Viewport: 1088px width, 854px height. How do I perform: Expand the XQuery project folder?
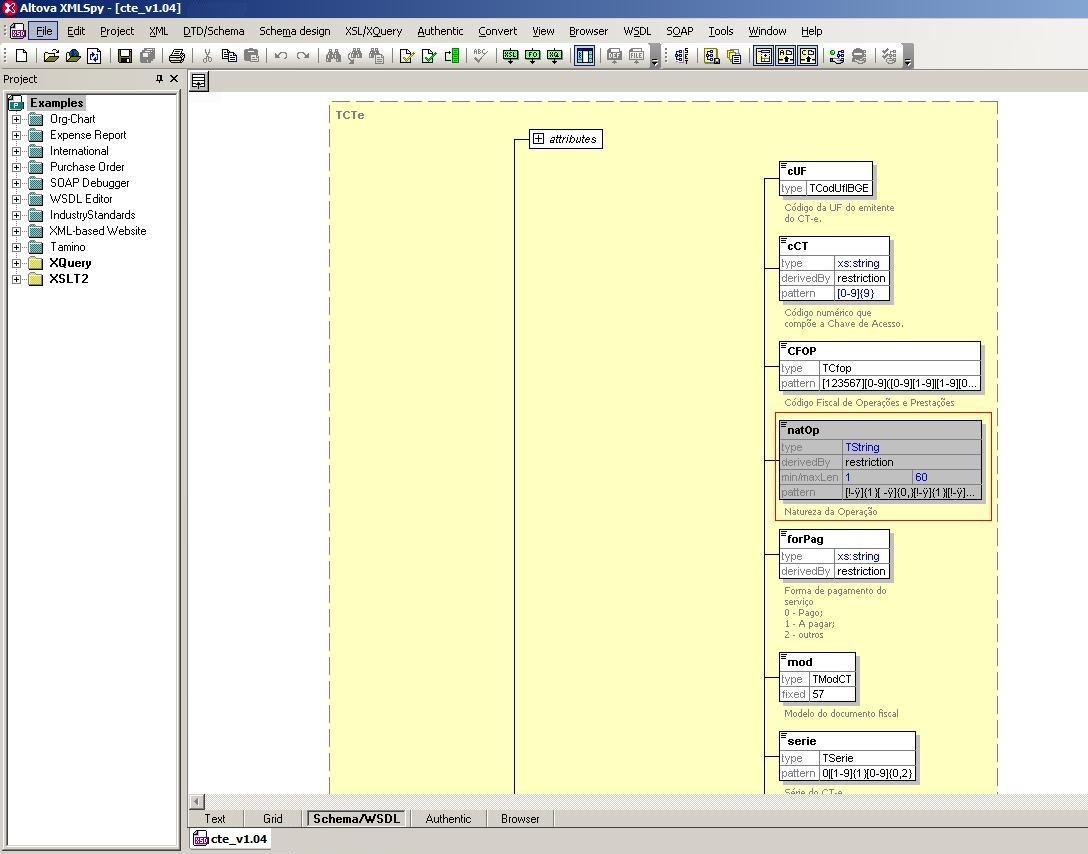16,263
